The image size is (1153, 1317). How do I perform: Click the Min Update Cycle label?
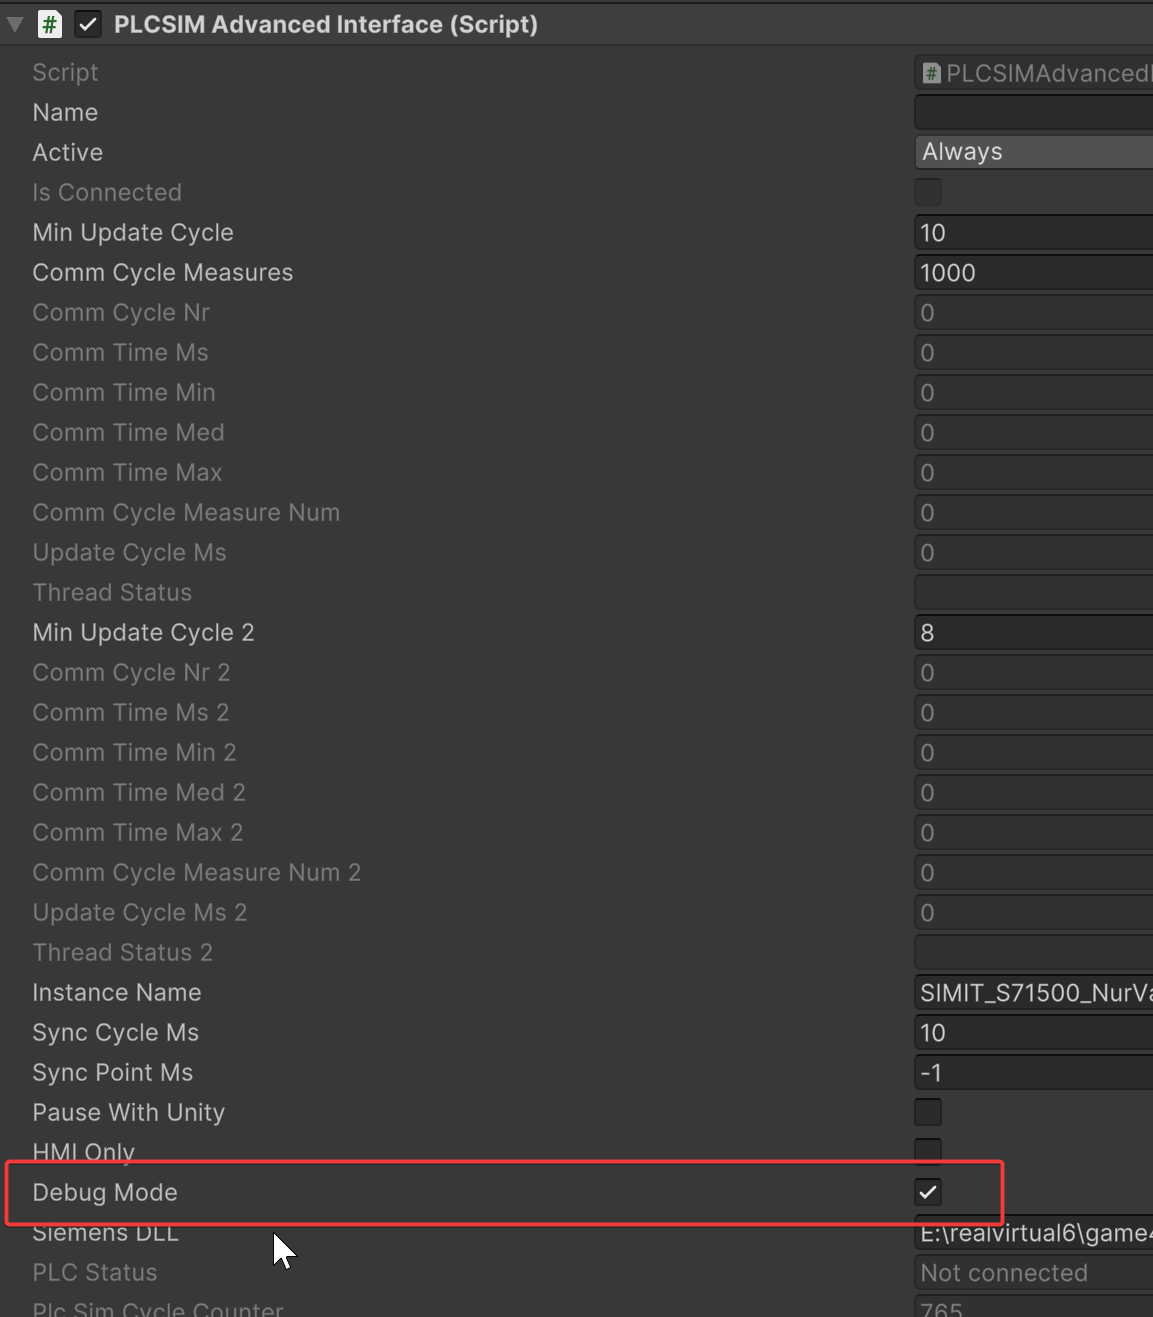pos(133,233)
